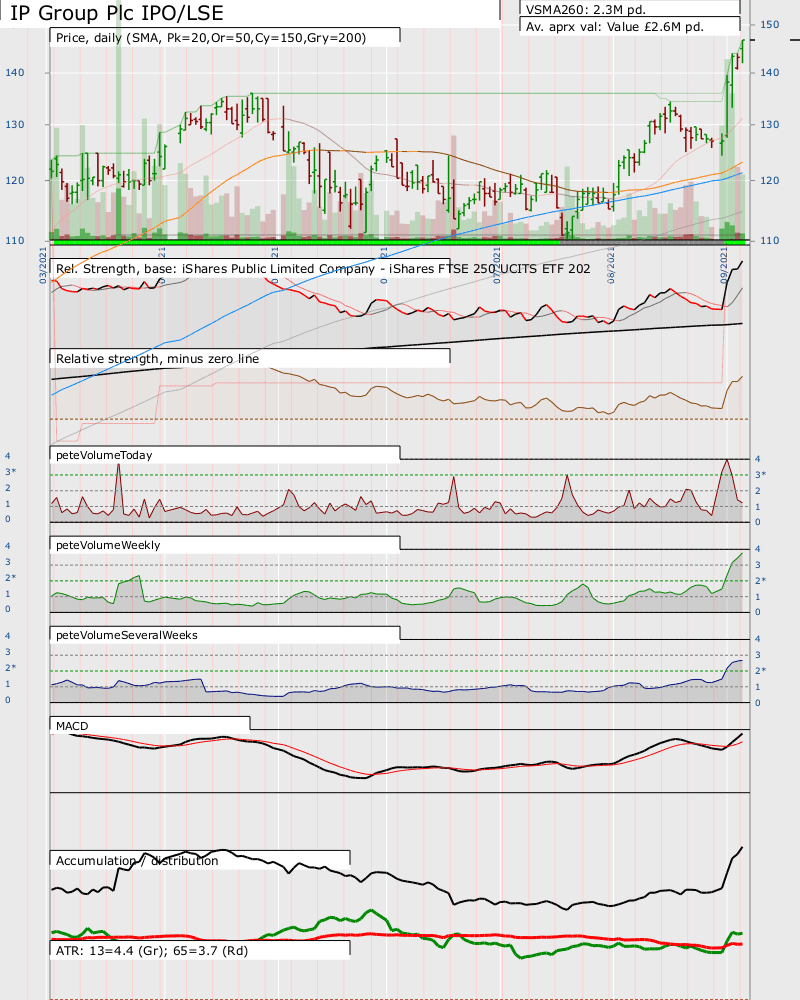Image resolution: width=800 pixels, height=1000 pixels.
Task: Click the IP Group Plc IPO/LSE chart title
Action: tap(117, 13)
